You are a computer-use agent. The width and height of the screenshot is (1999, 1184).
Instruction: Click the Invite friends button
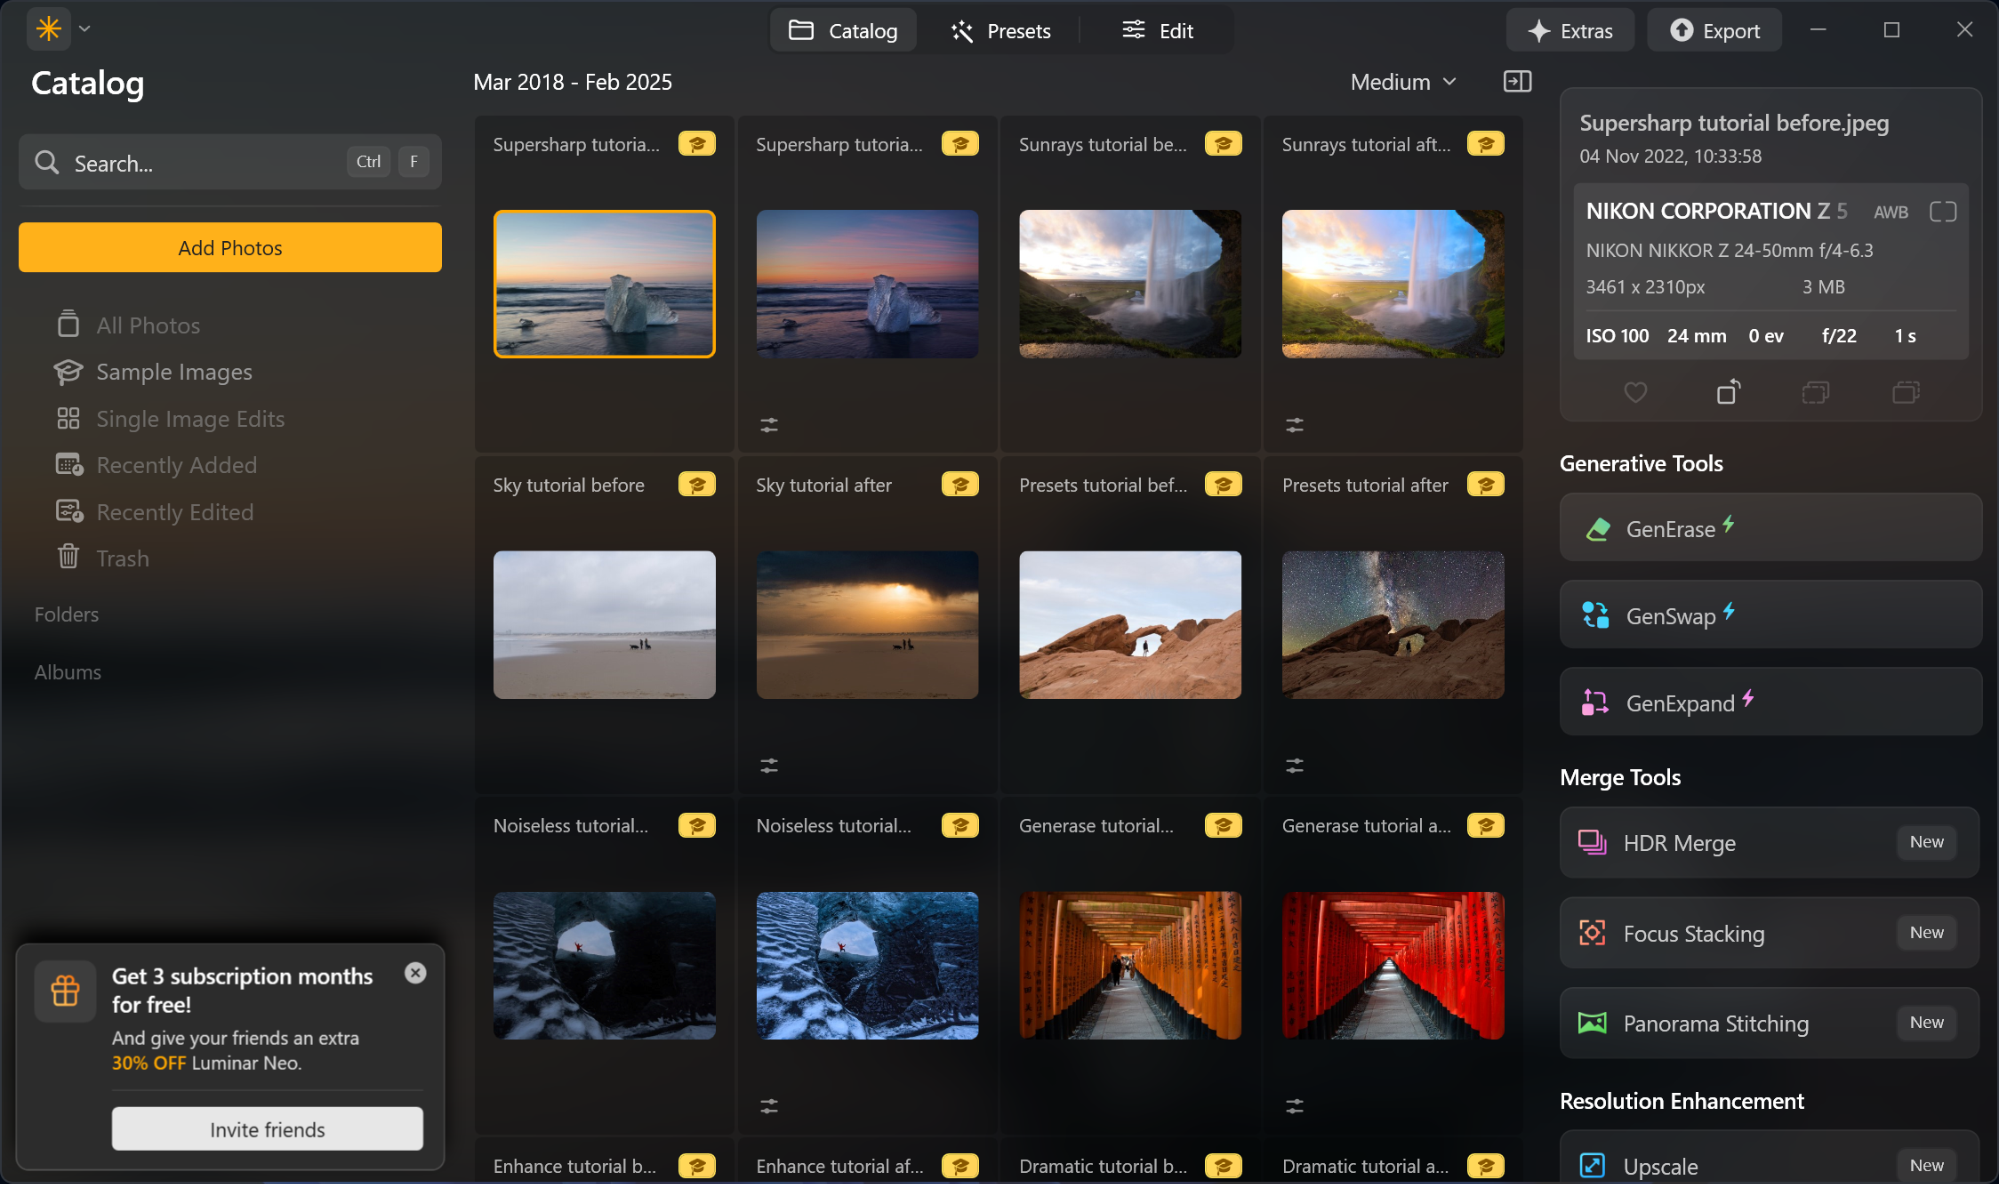pos(267,1129)
